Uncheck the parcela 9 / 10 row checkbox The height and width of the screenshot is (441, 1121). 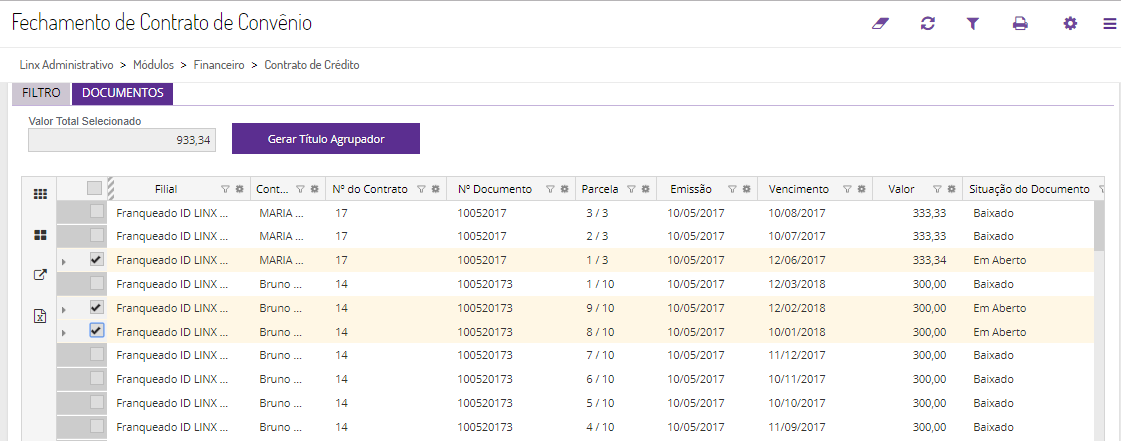click(x=96, y=307)
